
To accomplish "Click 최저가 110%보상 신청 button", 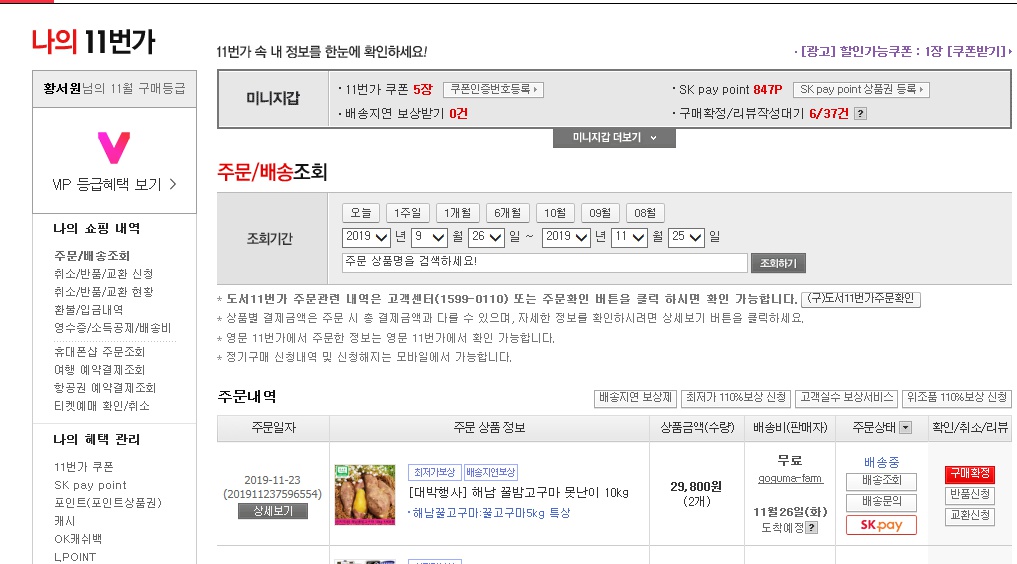I will [x=736, y=398].
